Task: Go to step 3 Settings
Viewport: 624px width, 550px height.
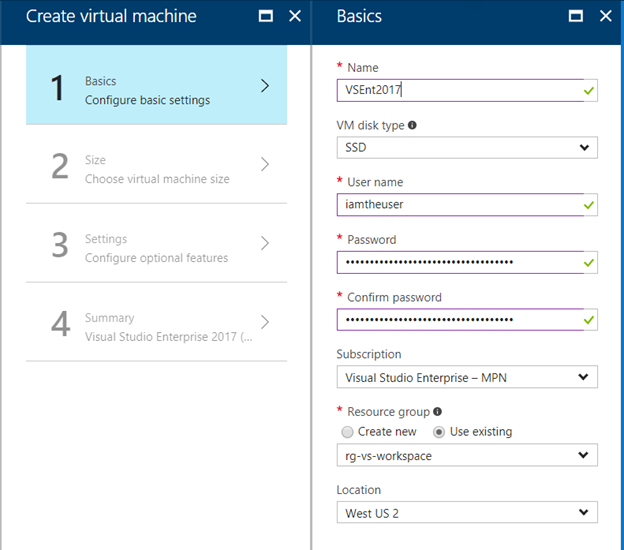Action: [x=156, y=247]
